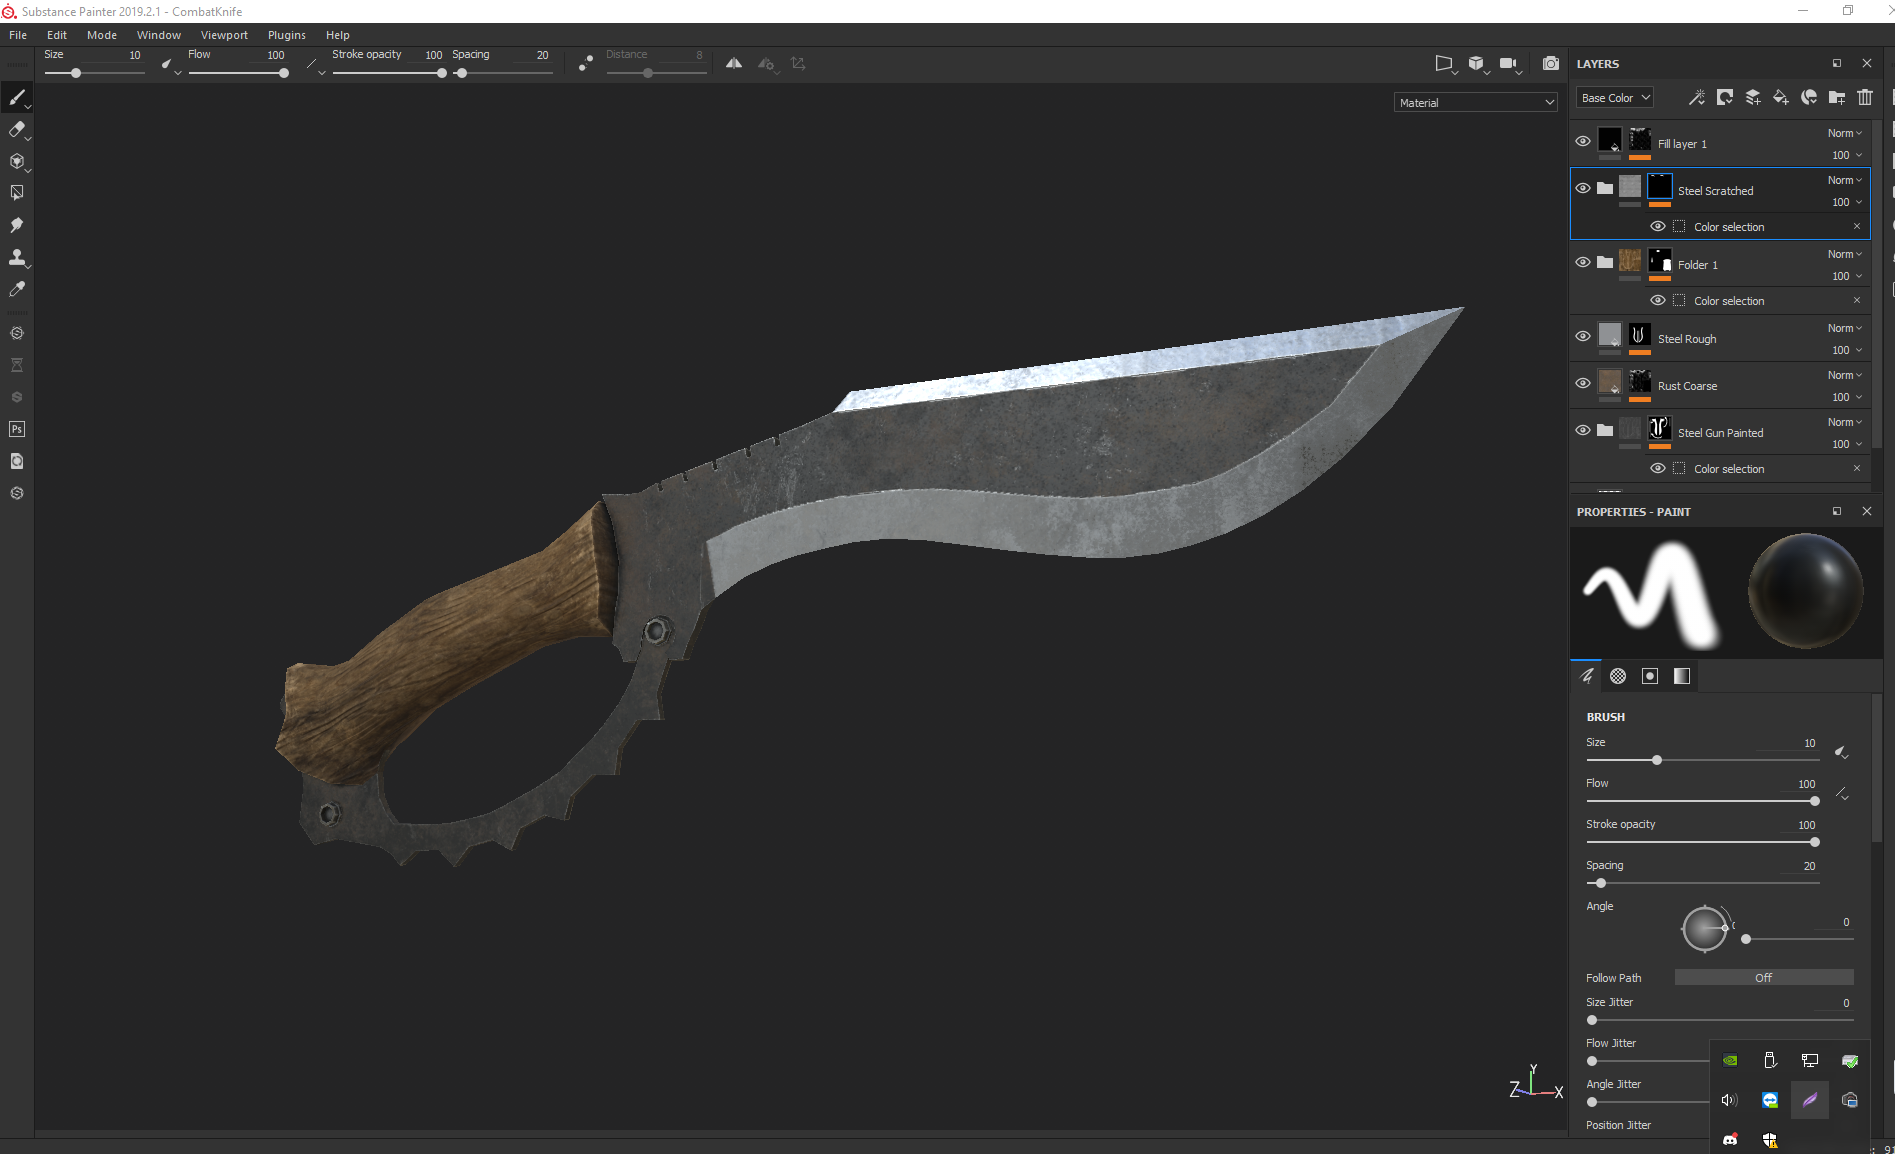
Task: Open Flow pen pressure dropdown in top toolbar
Action: [316, 65]
